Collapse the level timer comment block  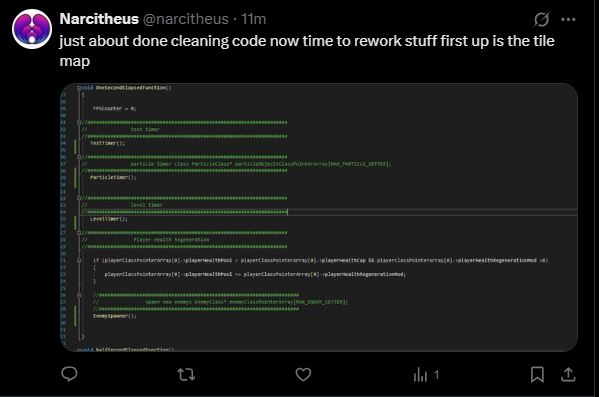(79, 198)
